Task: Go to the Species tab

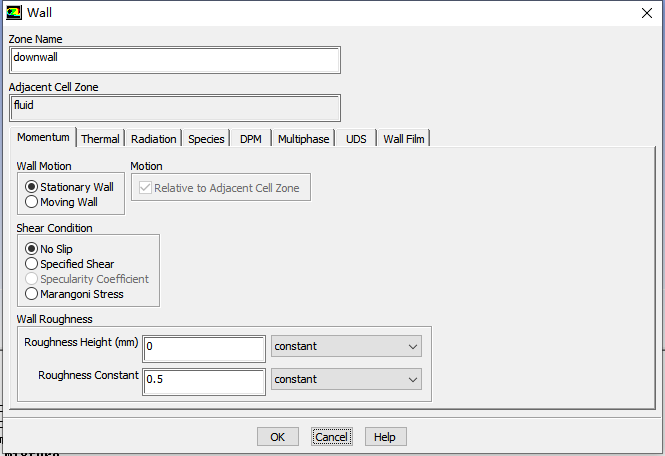Action: pos(206,139)
